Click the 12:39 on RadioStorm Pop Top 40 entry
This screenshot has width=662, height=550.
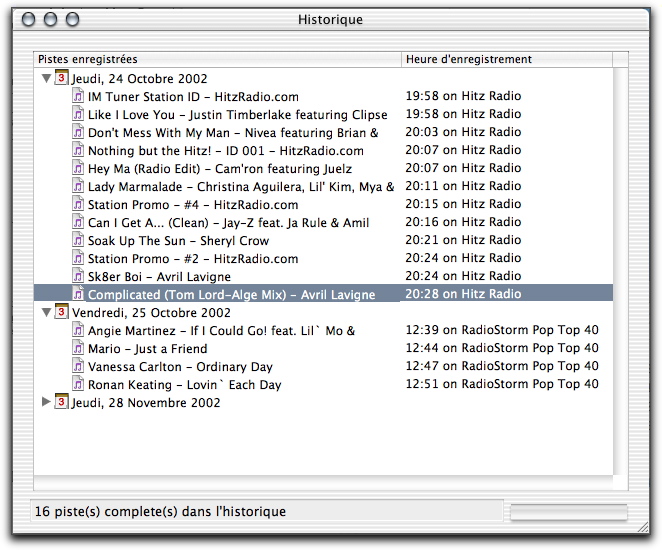pos(501,330)
